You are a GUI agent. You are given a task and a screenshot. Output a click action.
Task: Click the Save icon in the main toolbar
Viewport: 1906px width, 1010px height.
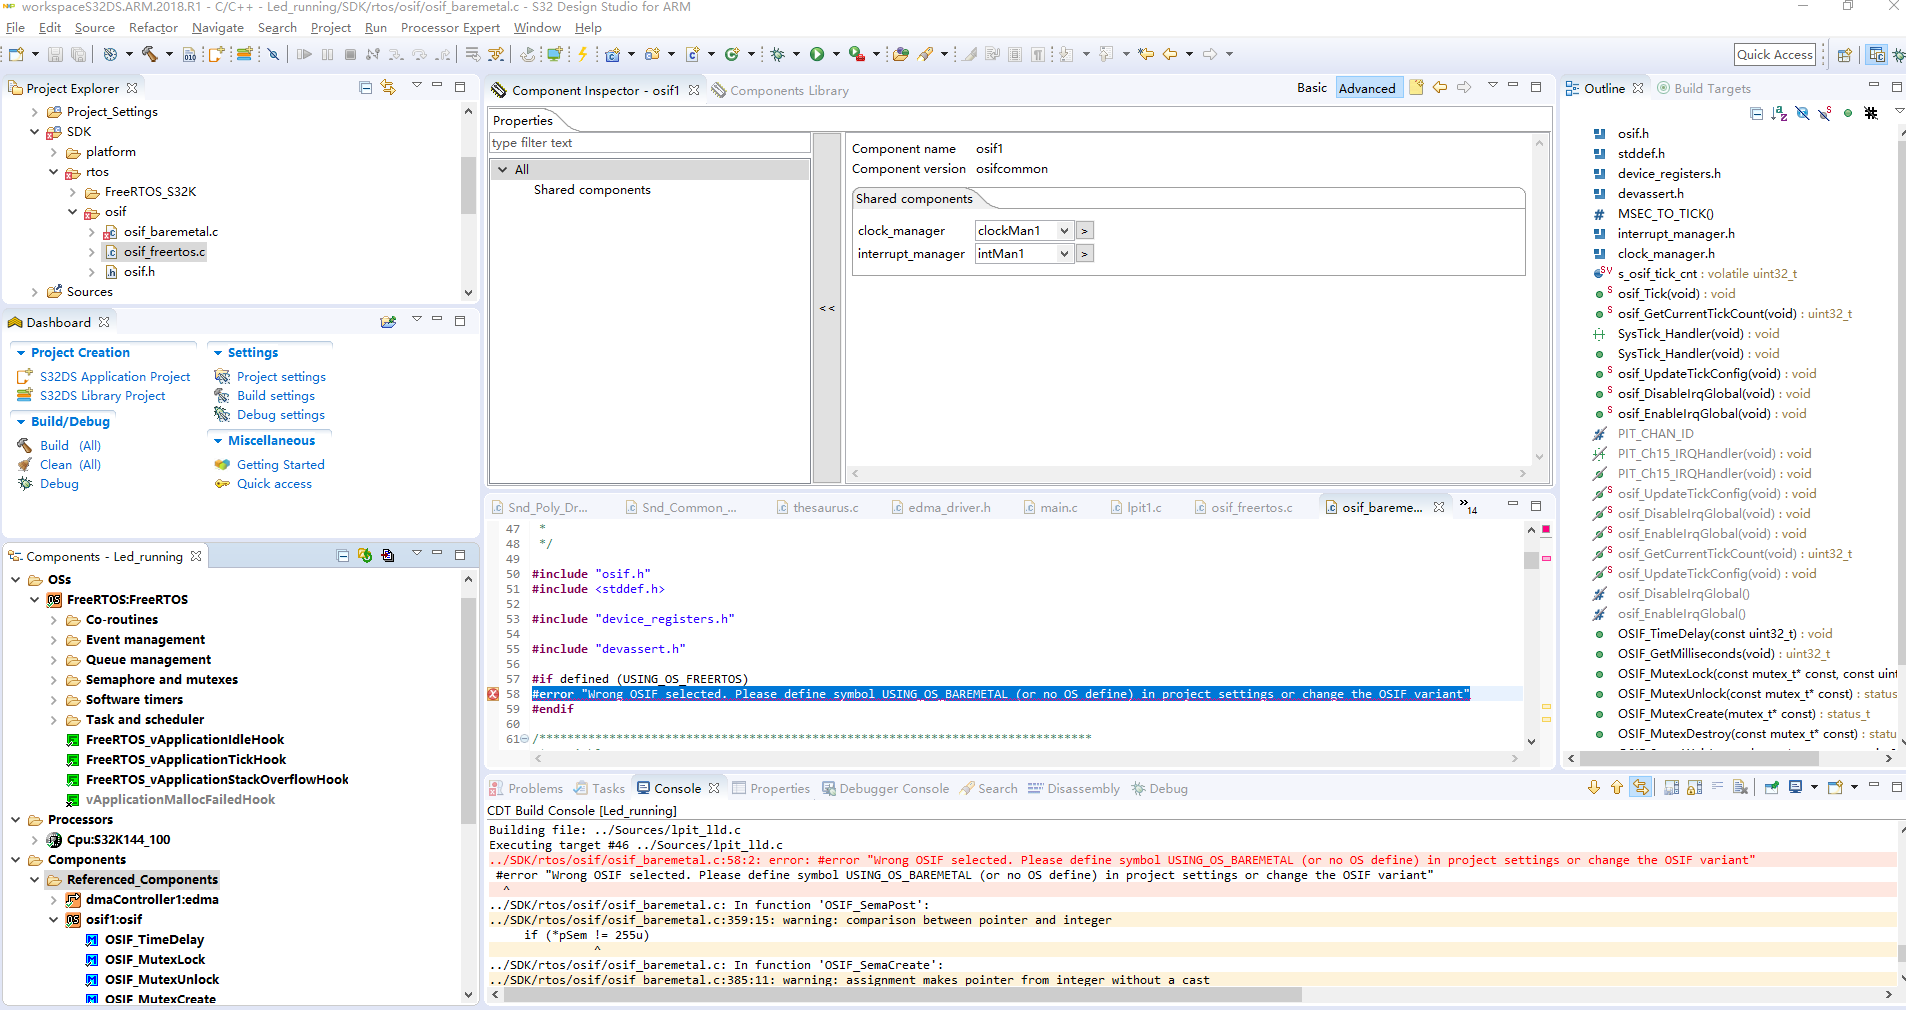(55, 54)
